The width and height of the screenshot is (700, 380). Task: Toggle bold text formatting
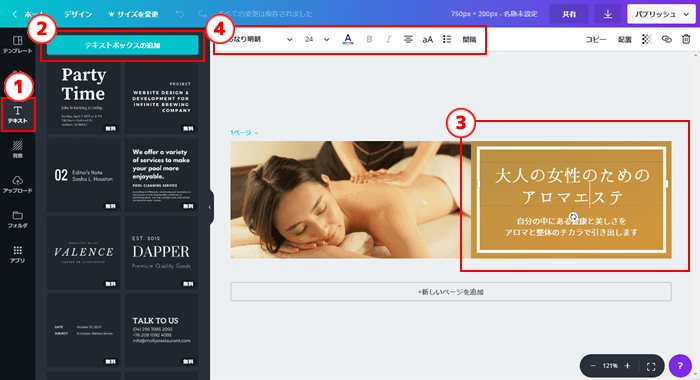(x=369, y=39)
